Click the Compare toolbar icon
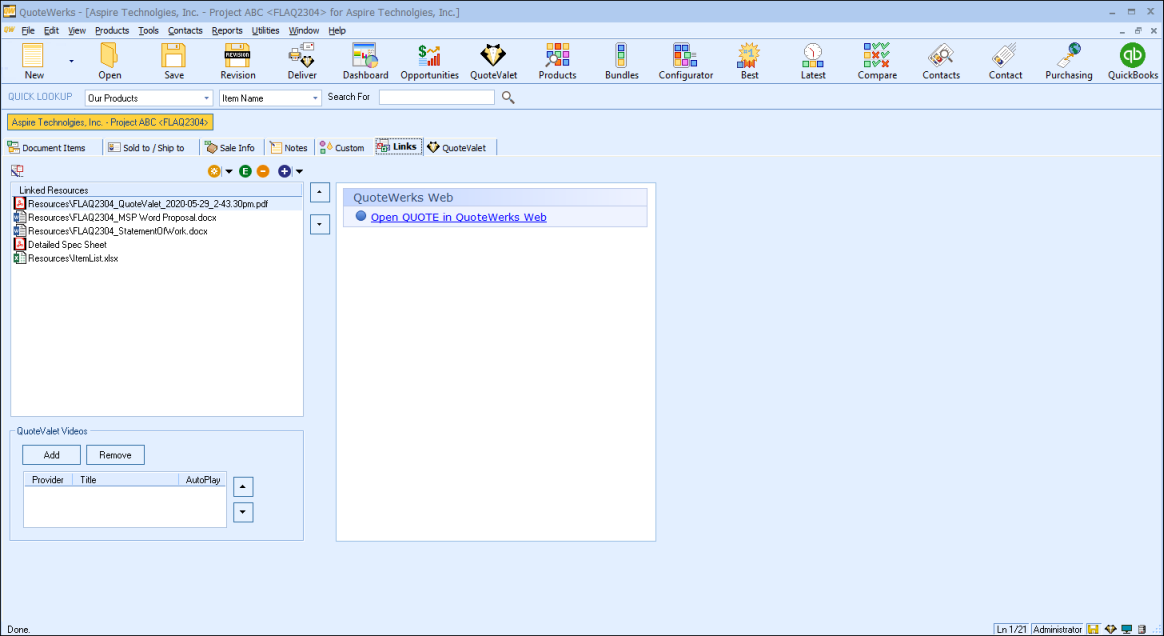The width and height of the screenshot is (1164, 636). click(x=877, y=61)
